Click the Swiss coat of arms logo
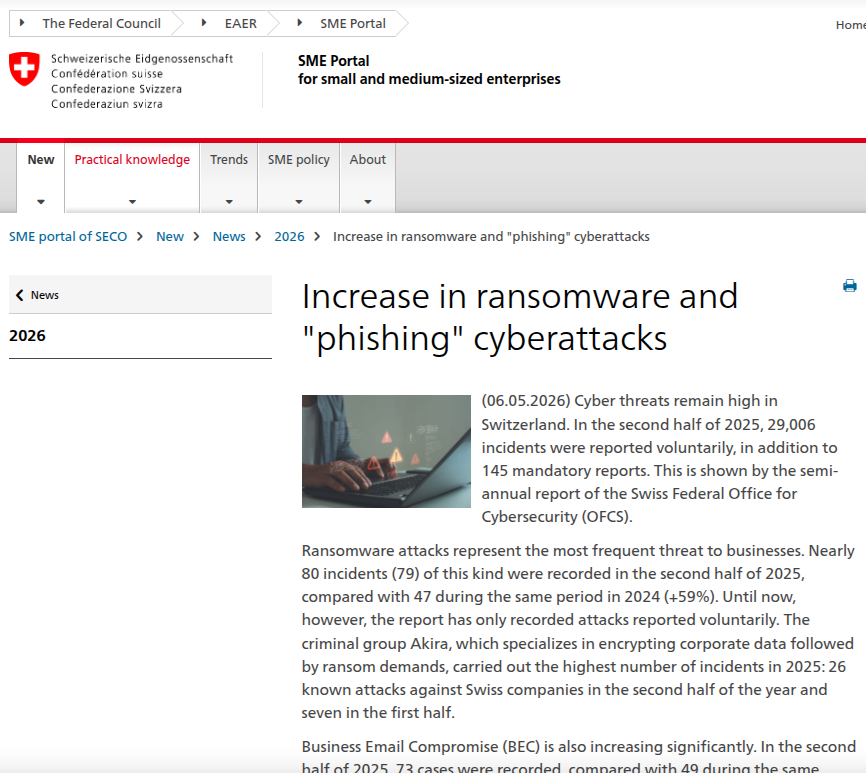866x773 pixels. [24, 69]
